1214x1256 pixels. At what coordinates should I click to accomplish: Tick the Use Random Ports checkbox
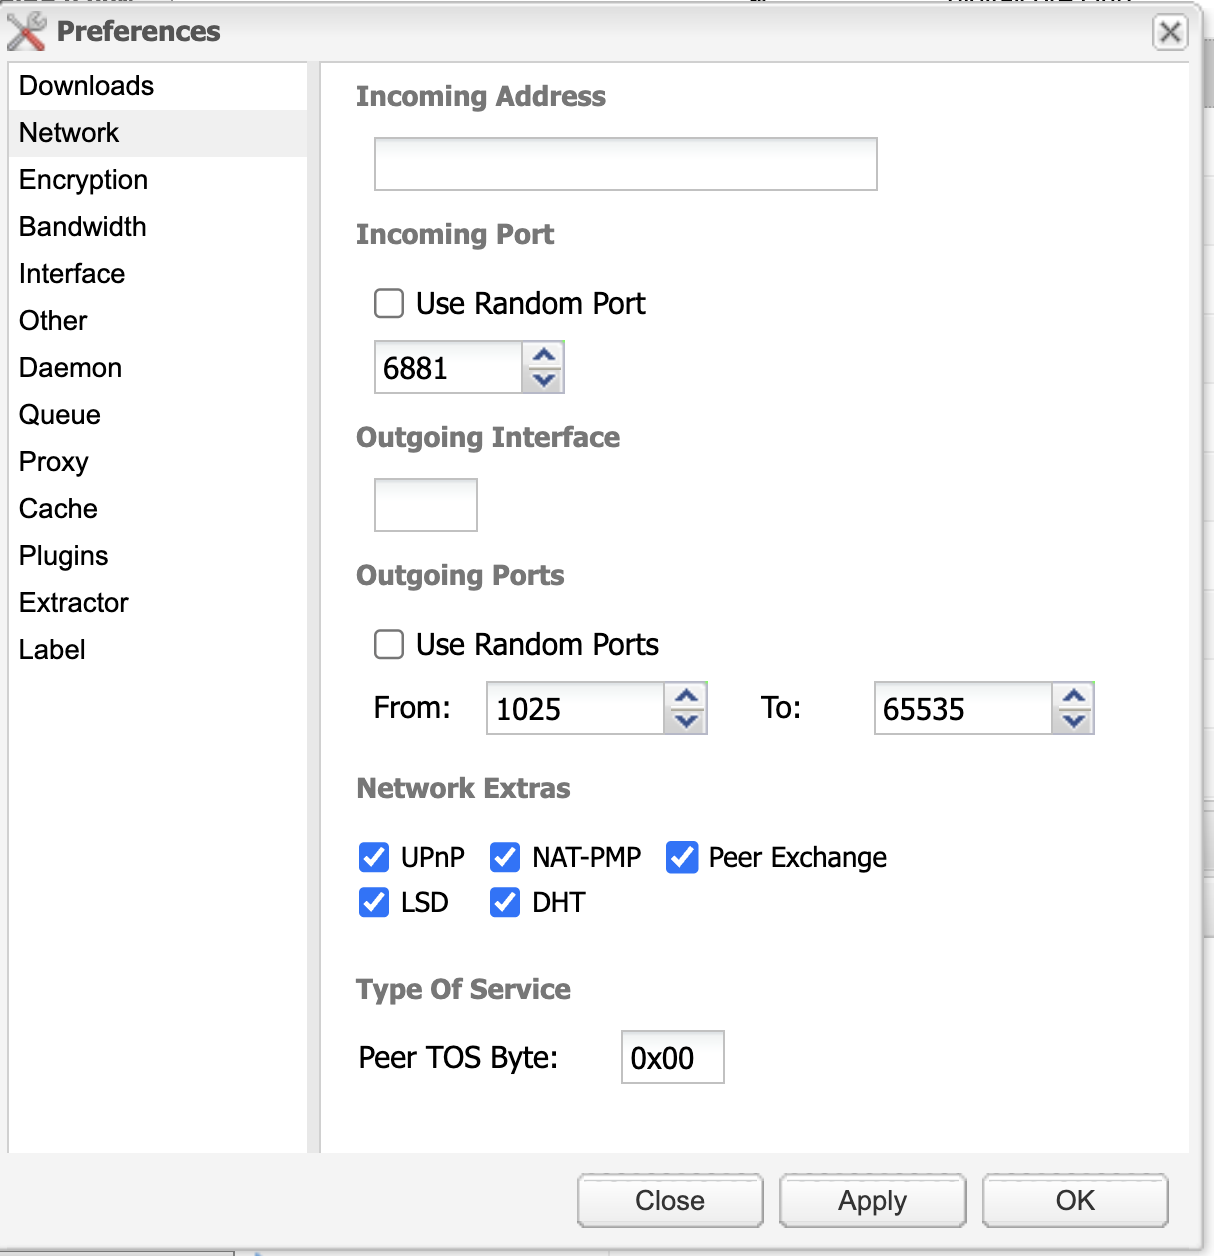(389, 644)
